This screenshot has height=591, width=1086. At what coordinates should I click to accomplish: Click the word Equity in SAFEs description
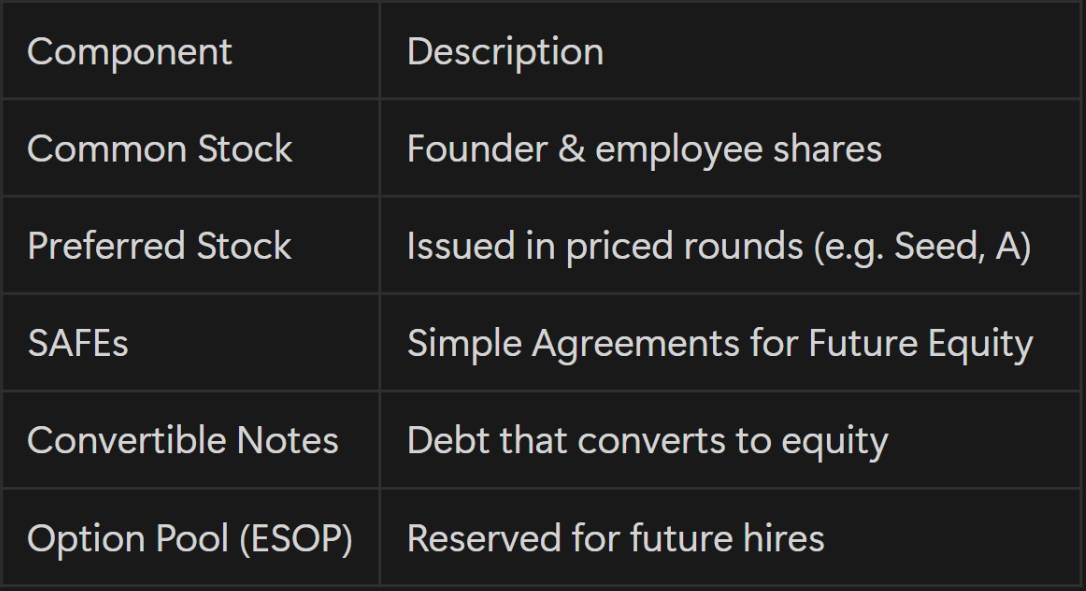pyautogui.click(x=980, y=345)
